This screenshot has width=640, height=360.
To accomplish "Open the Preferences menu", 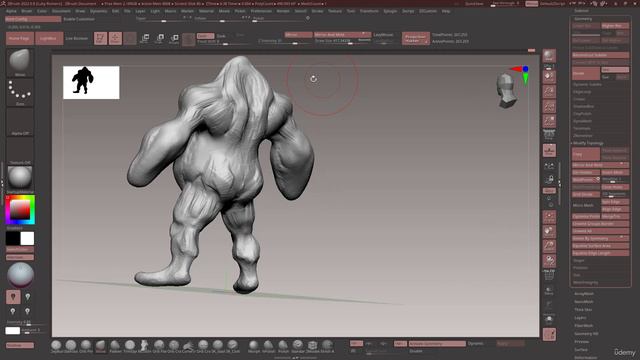I will pyautogui.click(x=261, y=11).
